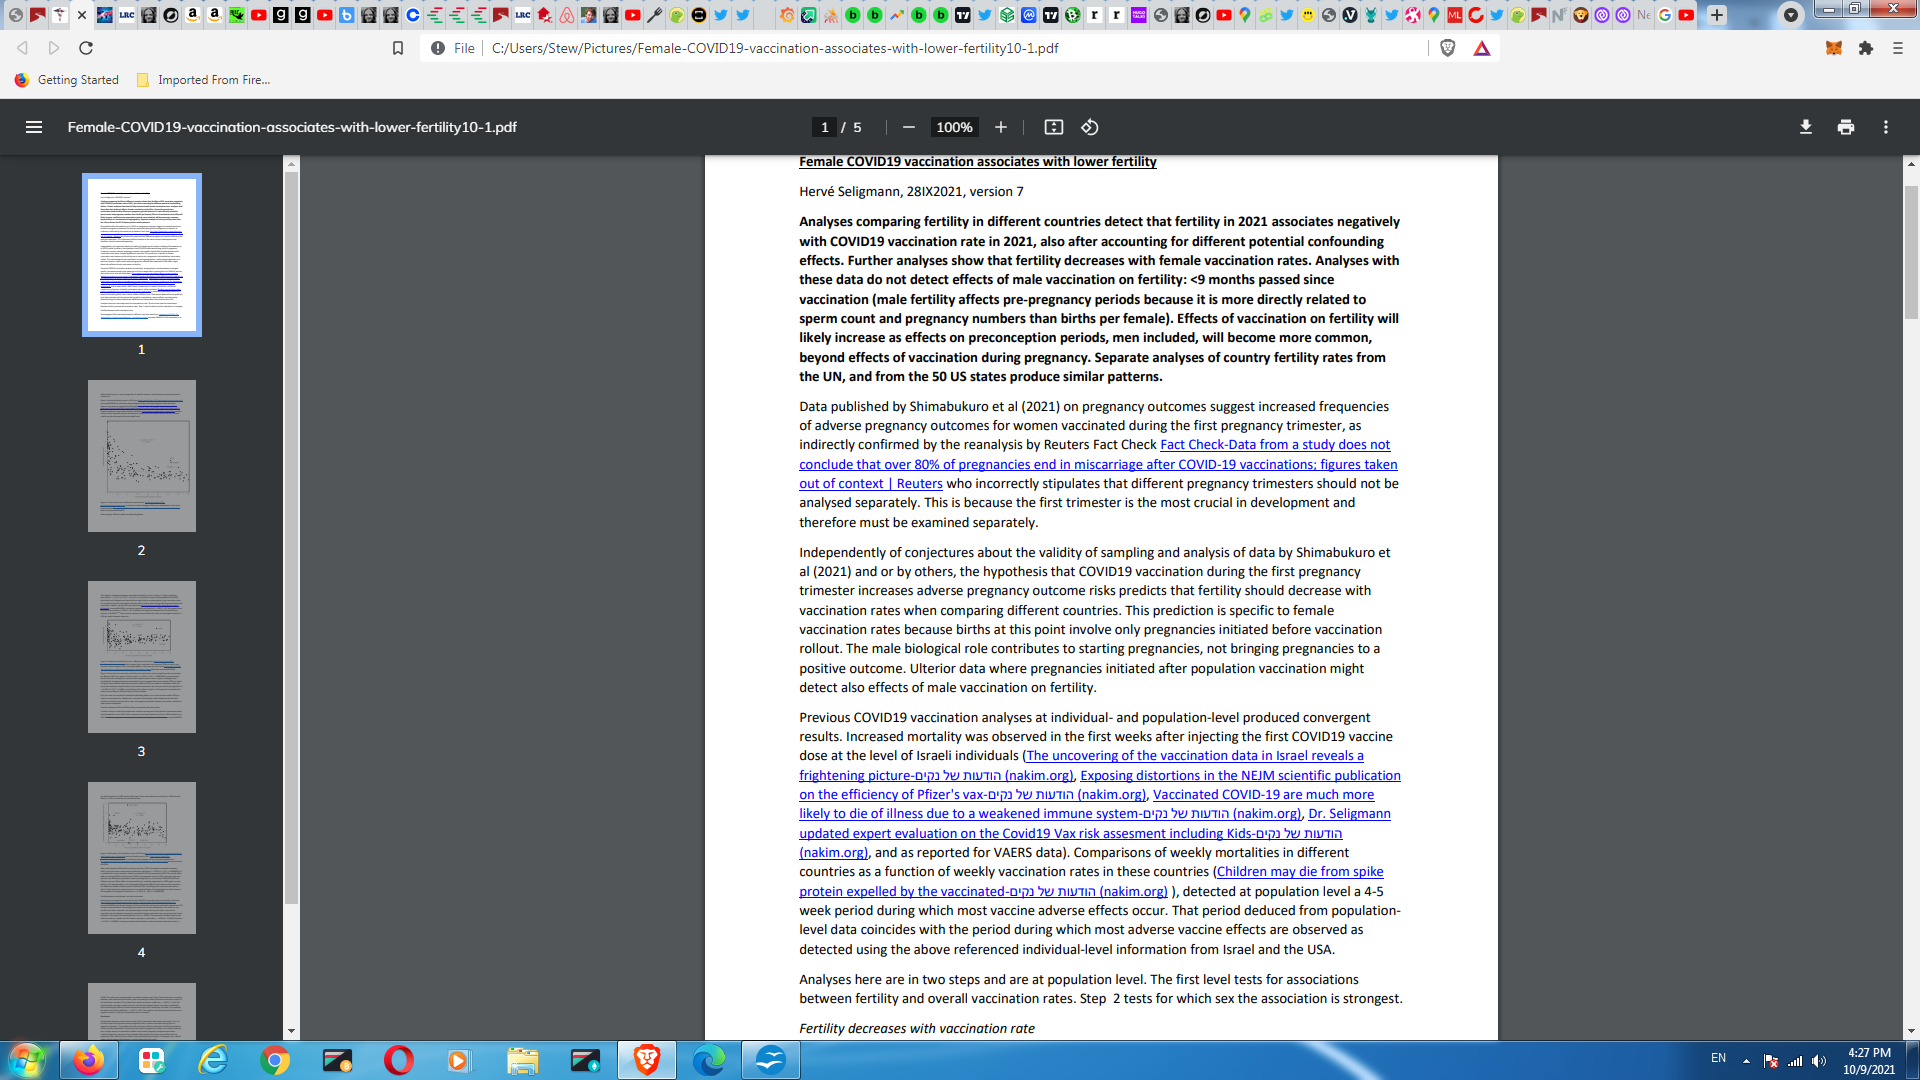This screenshot has height=1080, width=1920.
Task: Open the Reuters Fact Check link
Action: 1098,464
